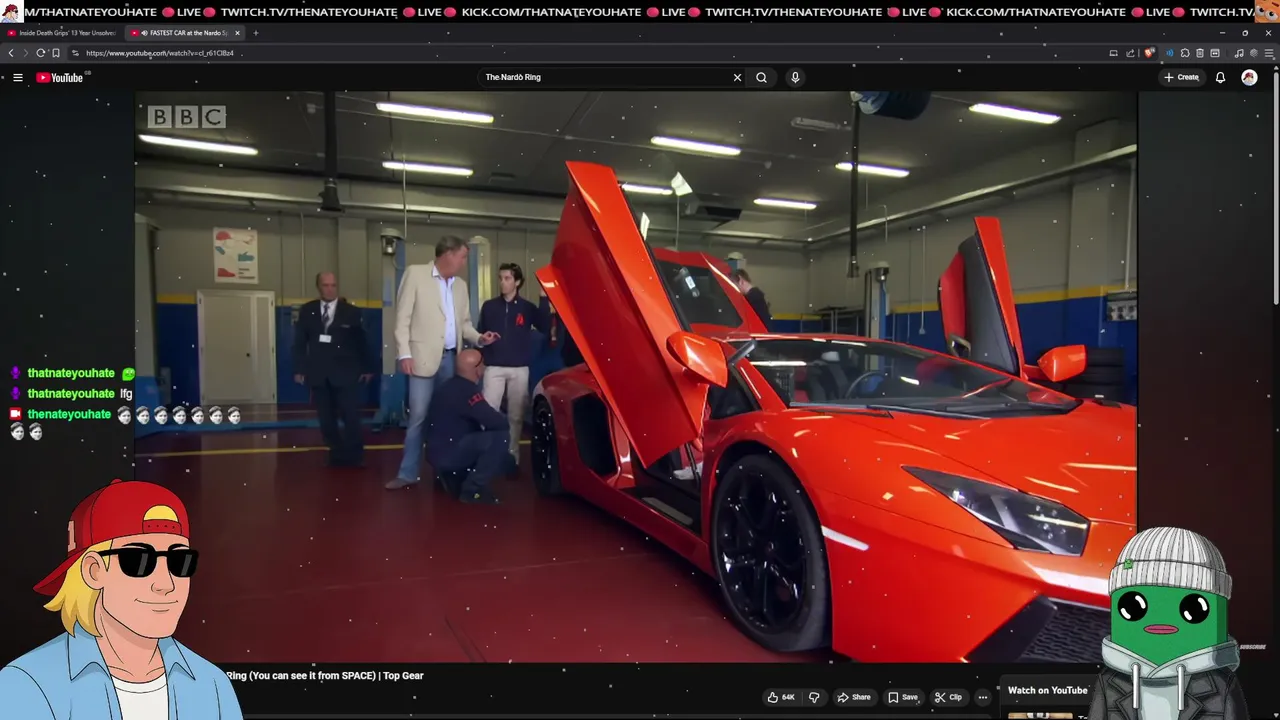Image resolution: width=1280 pixels, height=720 pixels.
Task: Click the trash can extension icon
Action: pos(1200,53)
